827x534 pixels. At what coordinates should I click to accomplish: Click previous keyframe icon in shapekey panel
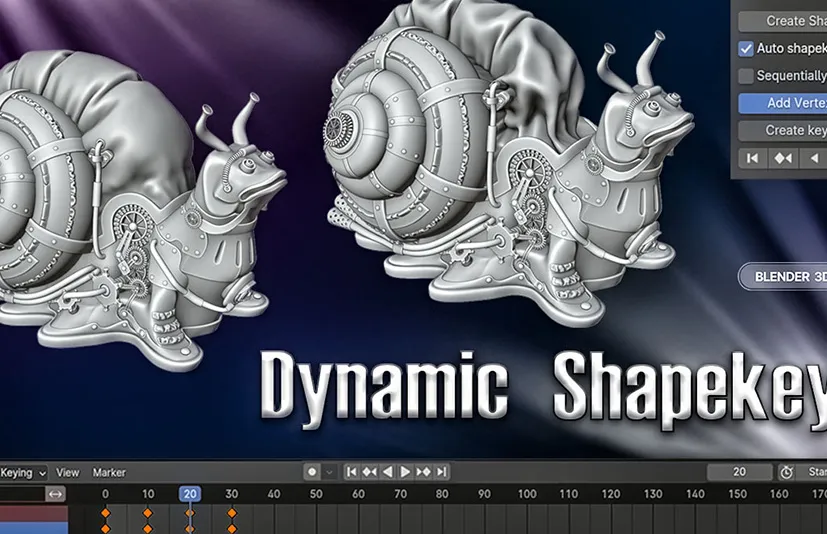(x=783, y=158)
